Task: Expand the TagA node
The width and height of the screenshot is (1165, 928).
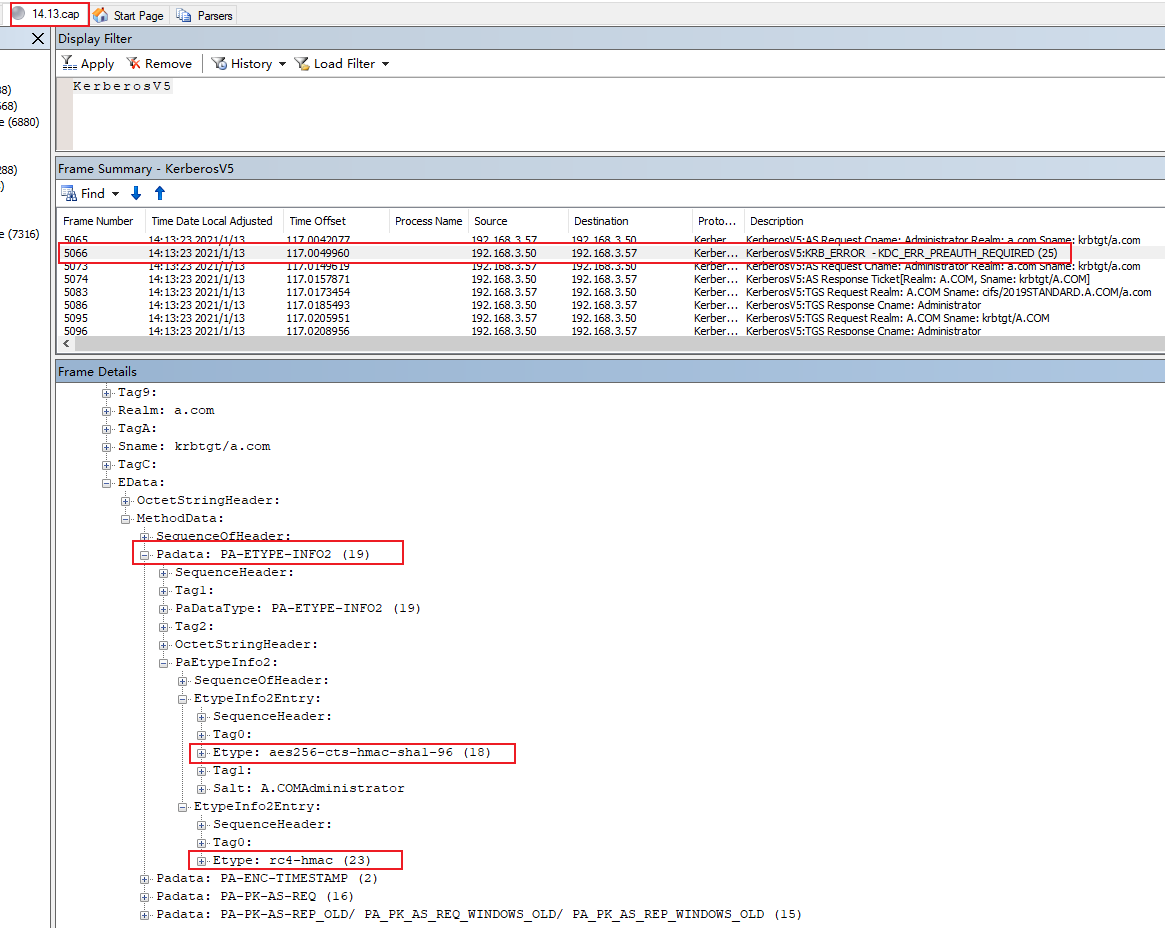Action: (x=106, y=429)
